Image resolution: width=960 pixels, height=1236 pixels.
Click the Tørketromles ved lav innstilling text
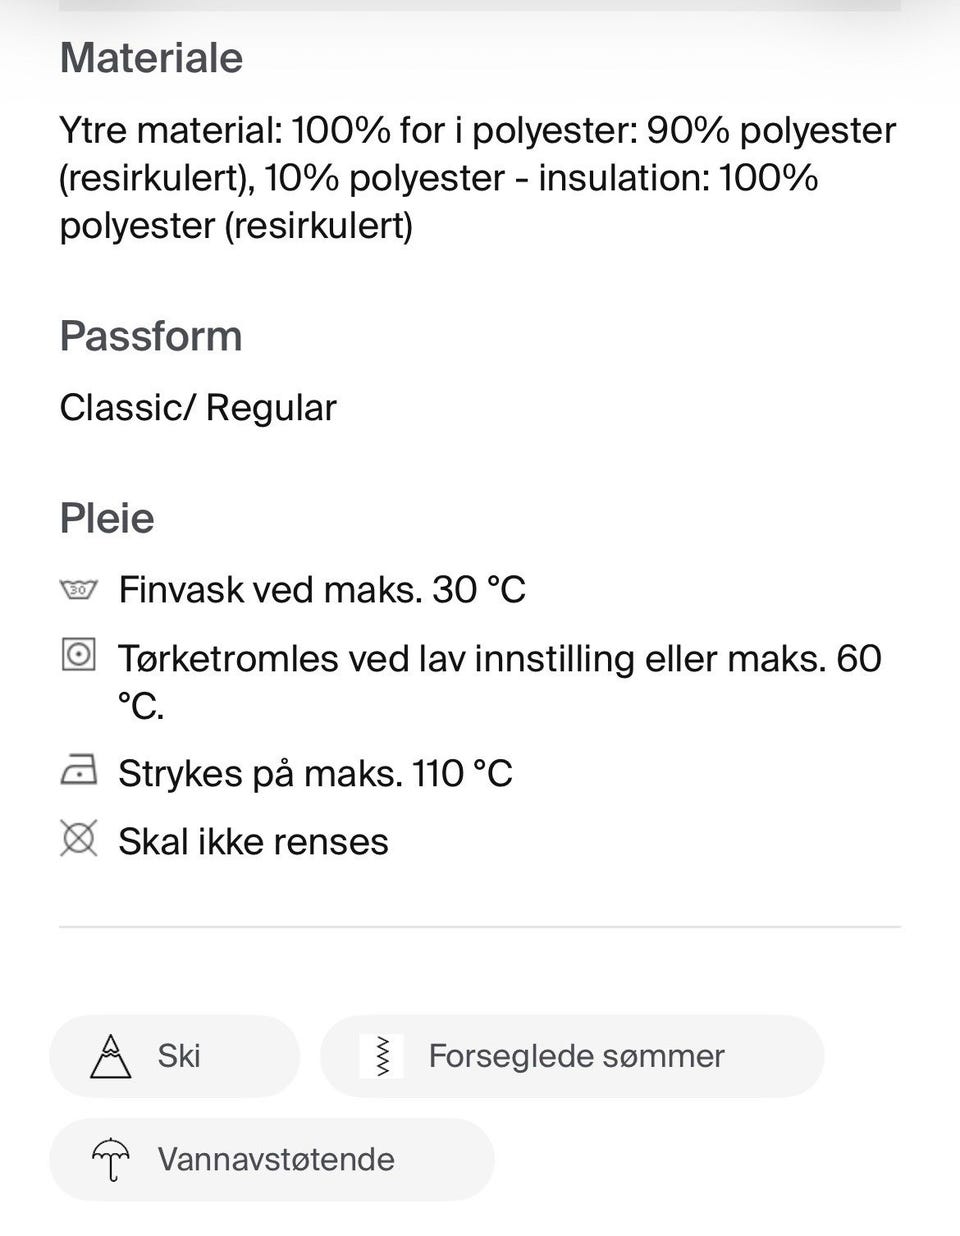click(x=499, y=659)
